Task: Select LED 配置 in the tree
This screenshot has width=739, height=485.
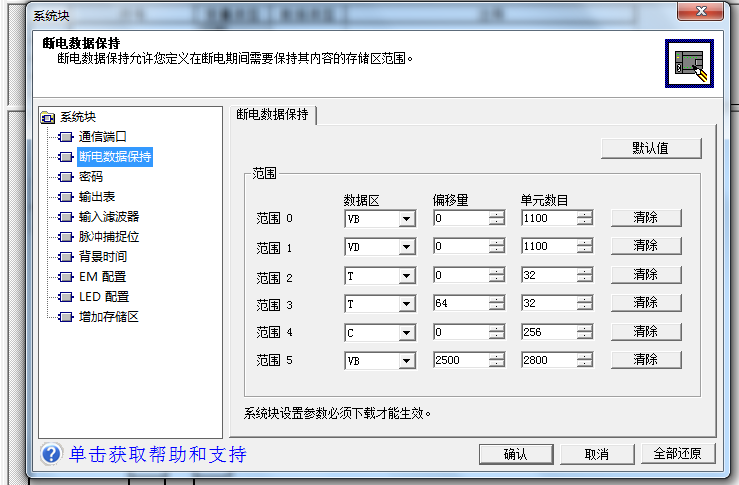Action: 103,297
